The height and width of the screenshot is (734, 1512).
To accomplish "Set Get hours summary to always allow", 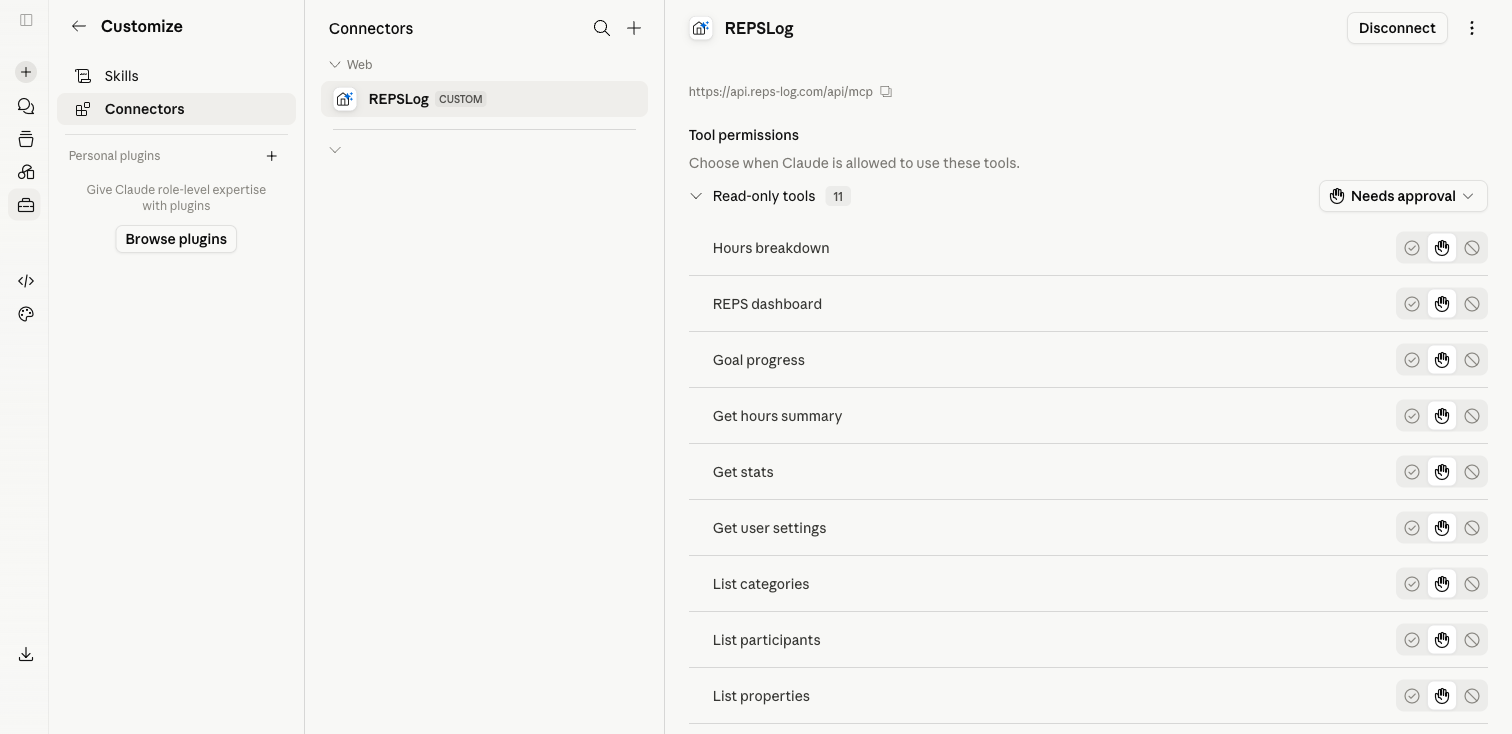I will (x=1412, y=416).
